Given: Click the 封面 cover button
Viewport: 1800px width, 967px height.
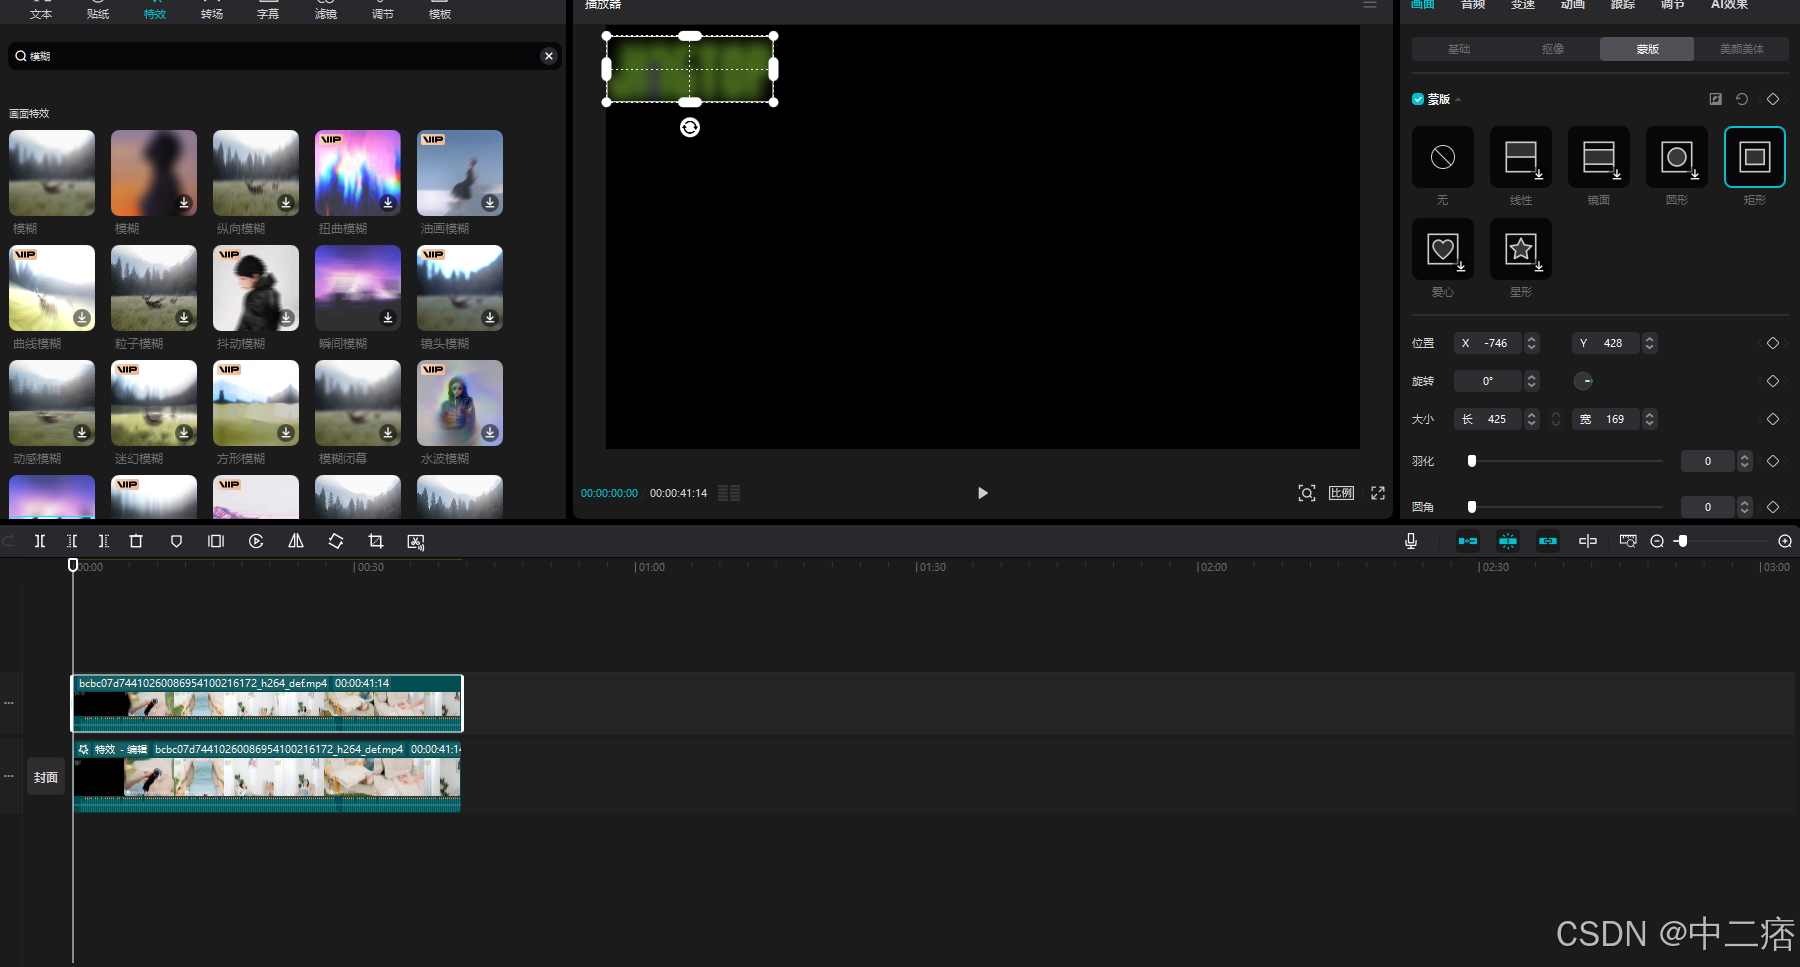Looking at the screenshot, I should 46,777.
